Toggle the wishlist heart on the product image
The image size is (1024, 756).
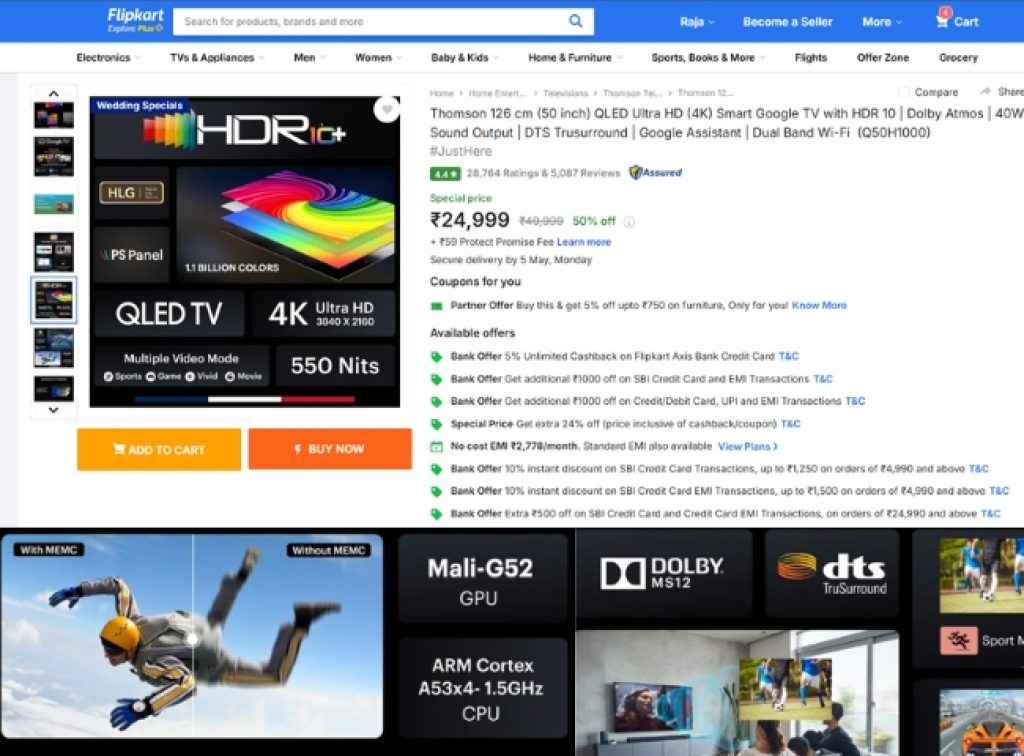click(388, 110)
